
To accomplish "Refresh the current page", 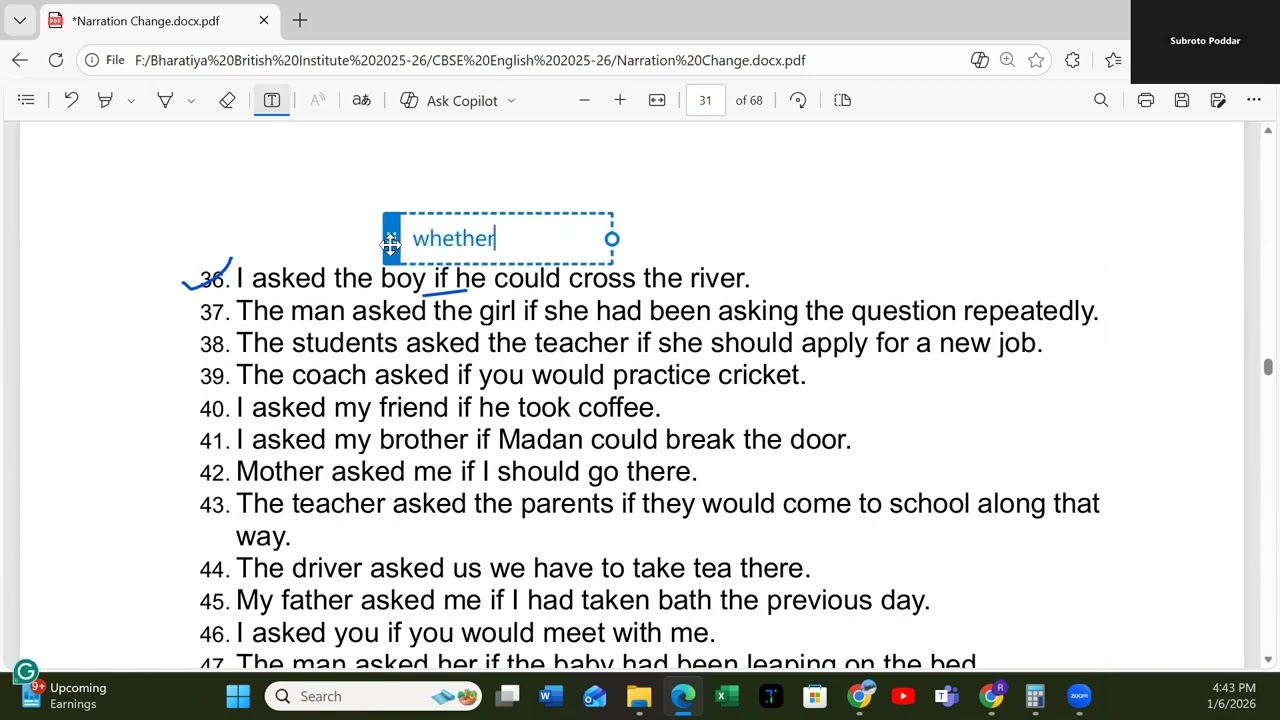I will (x=56, y=60).
